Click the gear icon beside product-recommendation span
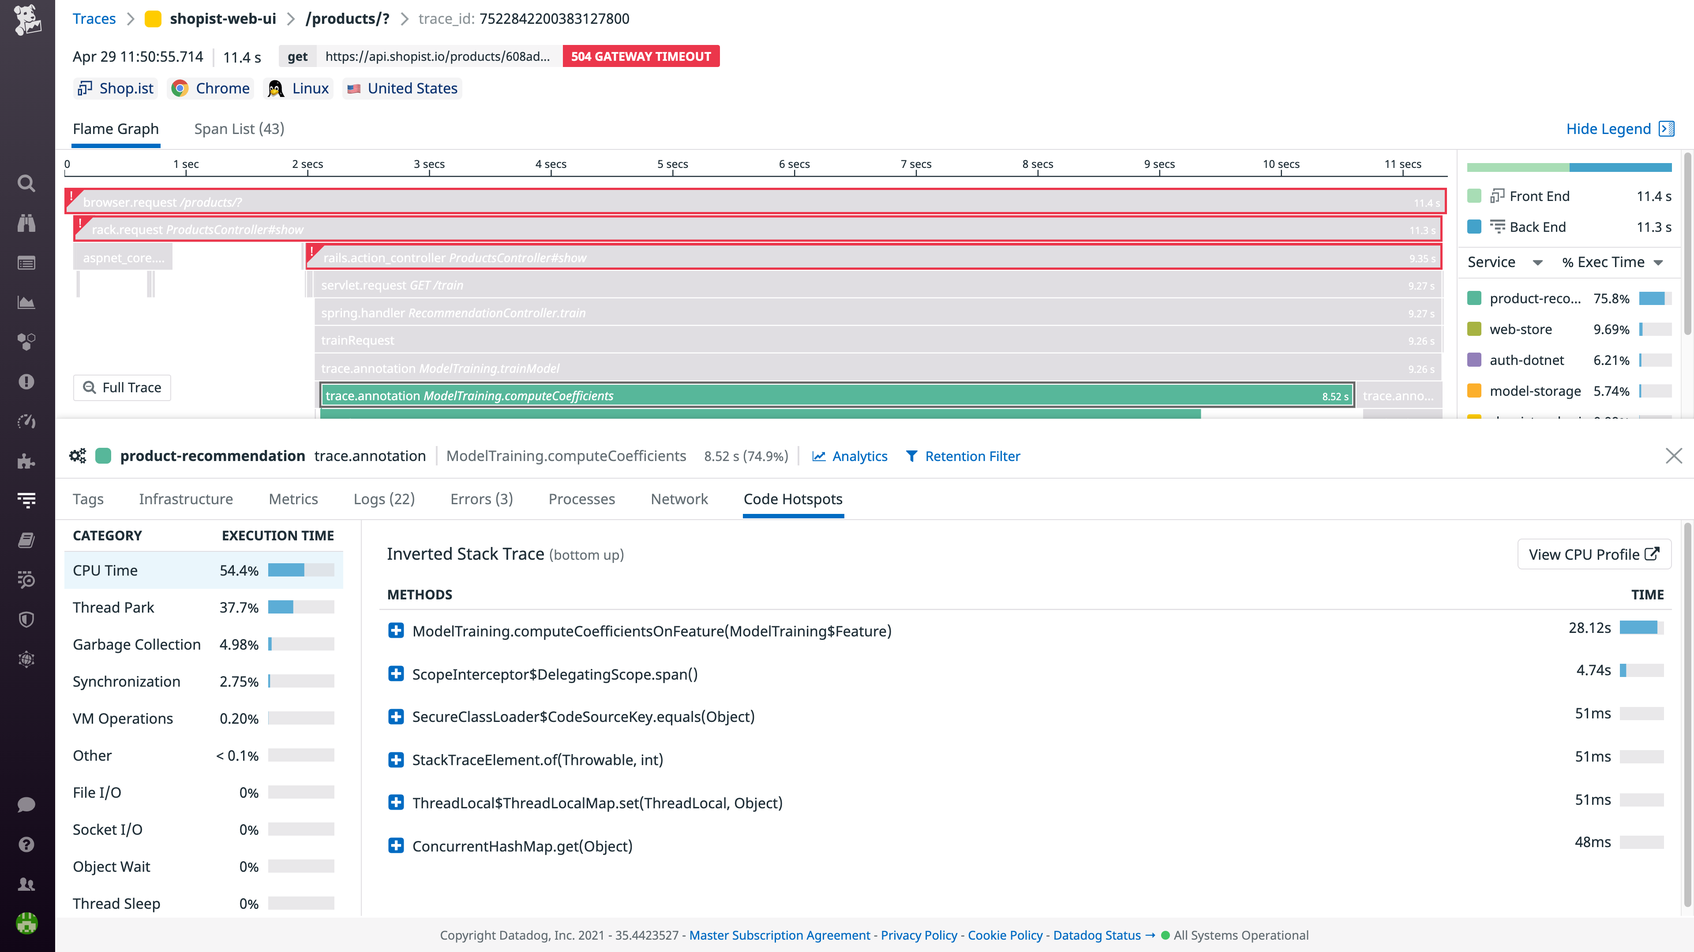This screenshot has height=952, width=1694. [x=77, y=455]
